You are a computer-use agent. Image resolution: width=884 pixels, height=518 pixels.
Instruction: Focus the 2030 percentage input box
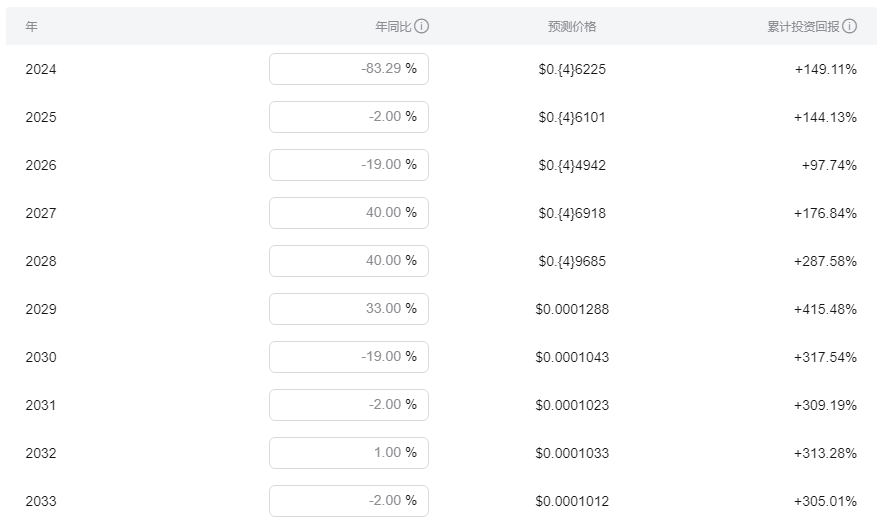(348, 357)
